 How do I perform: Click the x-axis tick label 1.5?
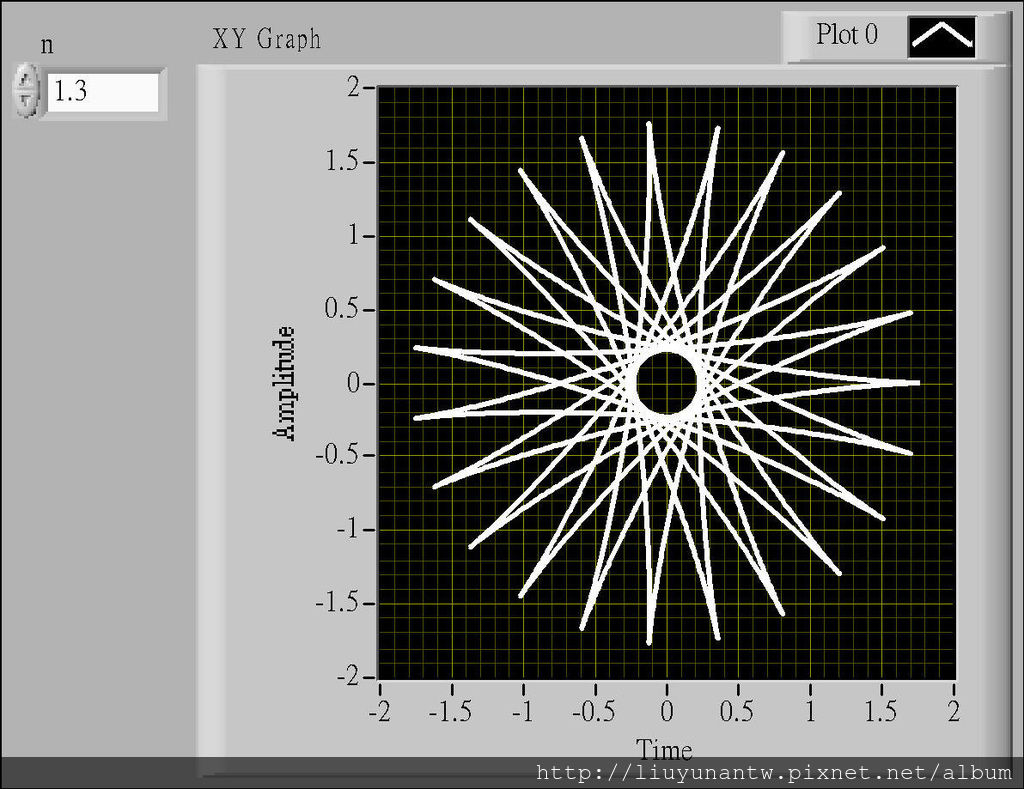[881, 711]
